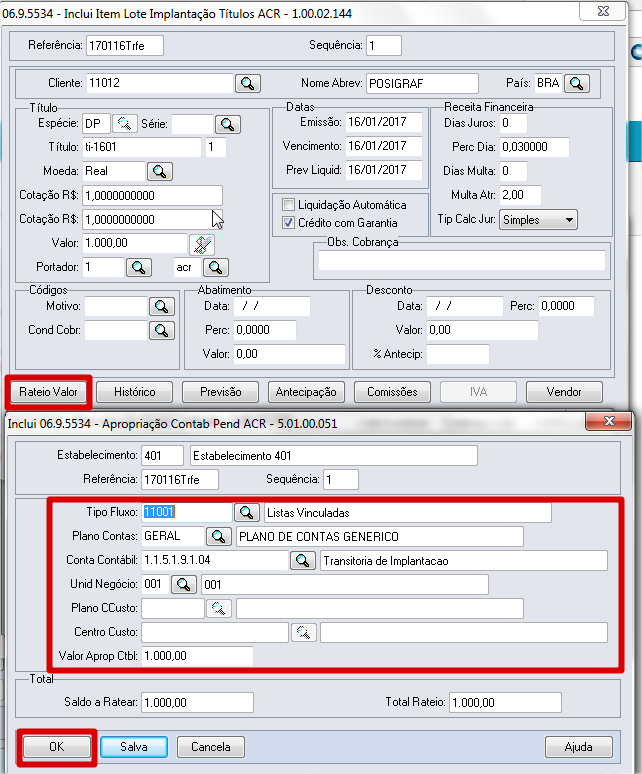Click the Perc Dia field 0,030000
Image resolution: width=642 pixels, height=774 pixels.
(534, 147)
